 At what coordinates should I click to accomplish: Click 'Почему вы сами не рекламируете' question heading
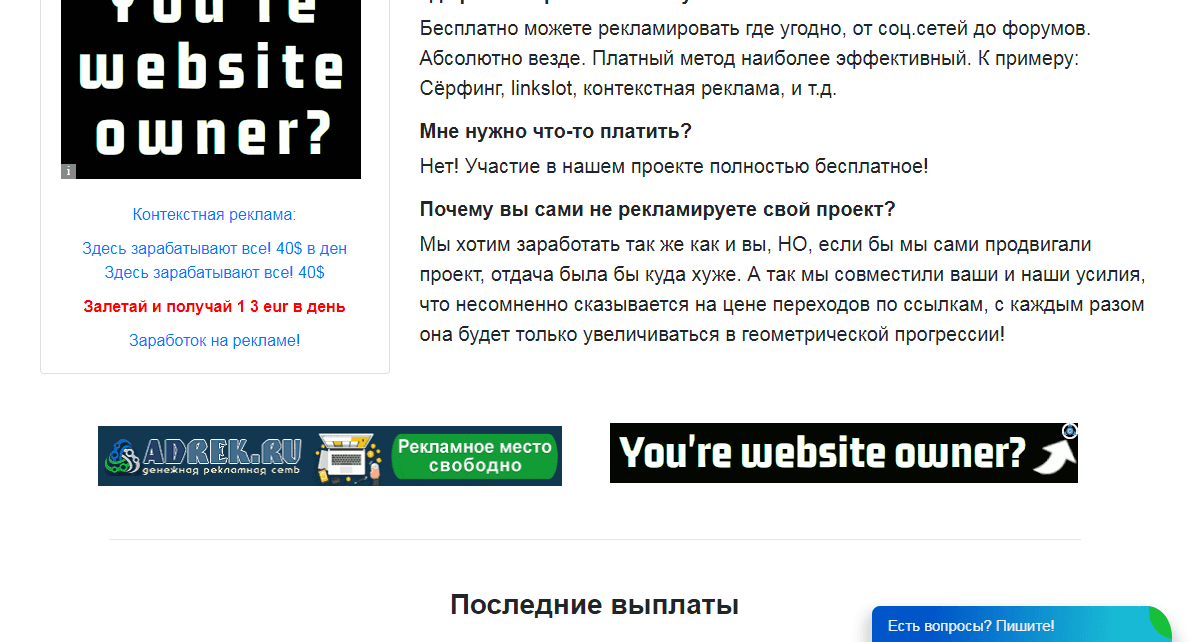tap(657, 209)
